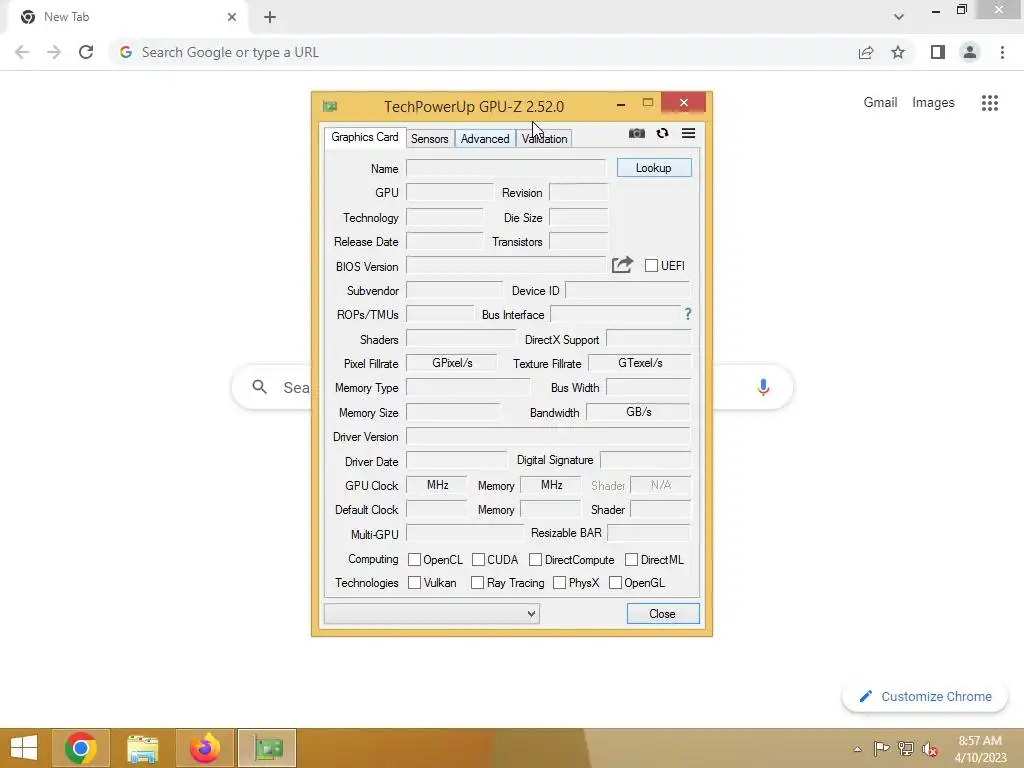
Task: Take a GPU-Z screenshot with camera icon
Action: click(637, 133)
